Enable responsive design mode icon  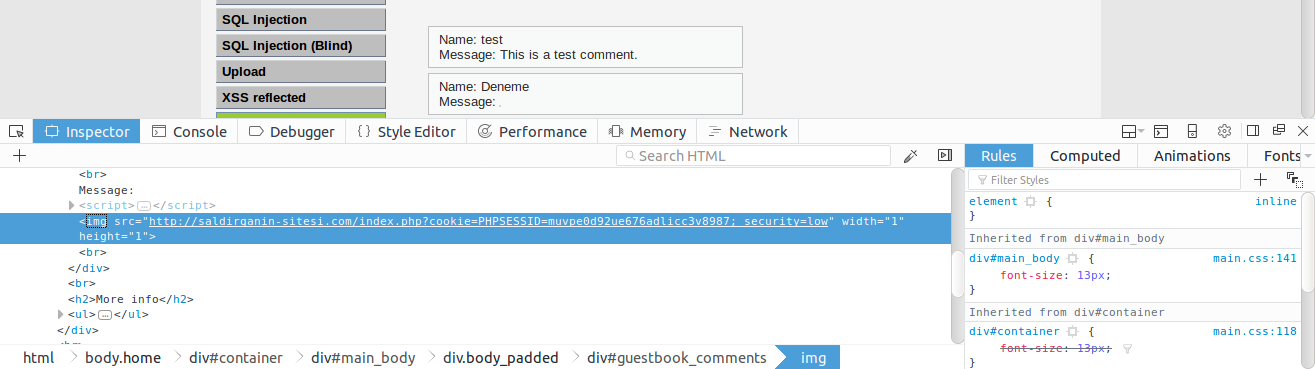pos(1192,131)
